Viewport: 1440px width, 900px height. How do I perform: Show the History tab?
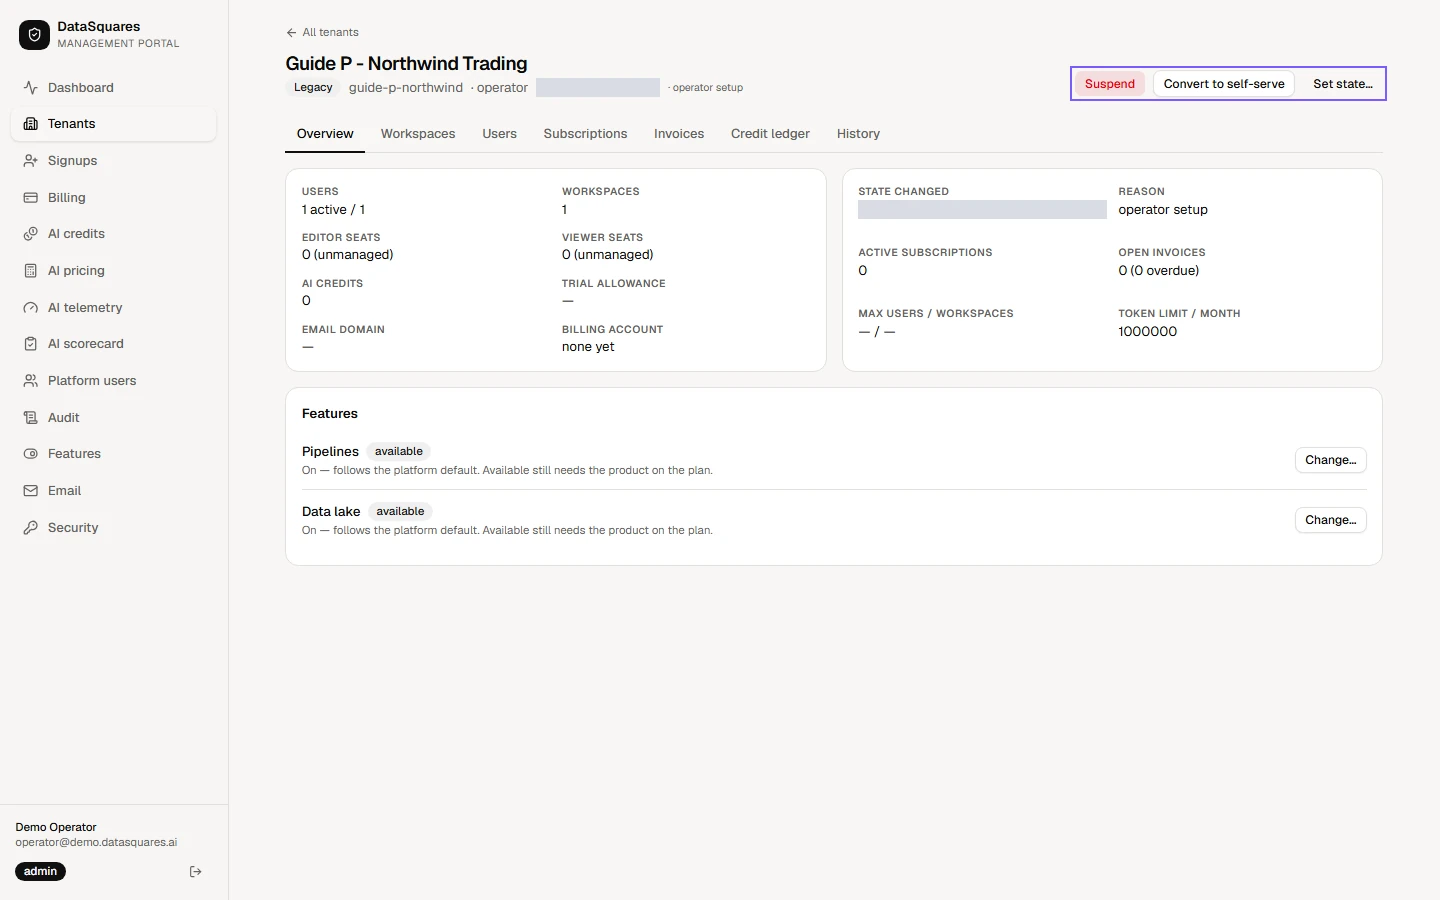coord(859,134)
